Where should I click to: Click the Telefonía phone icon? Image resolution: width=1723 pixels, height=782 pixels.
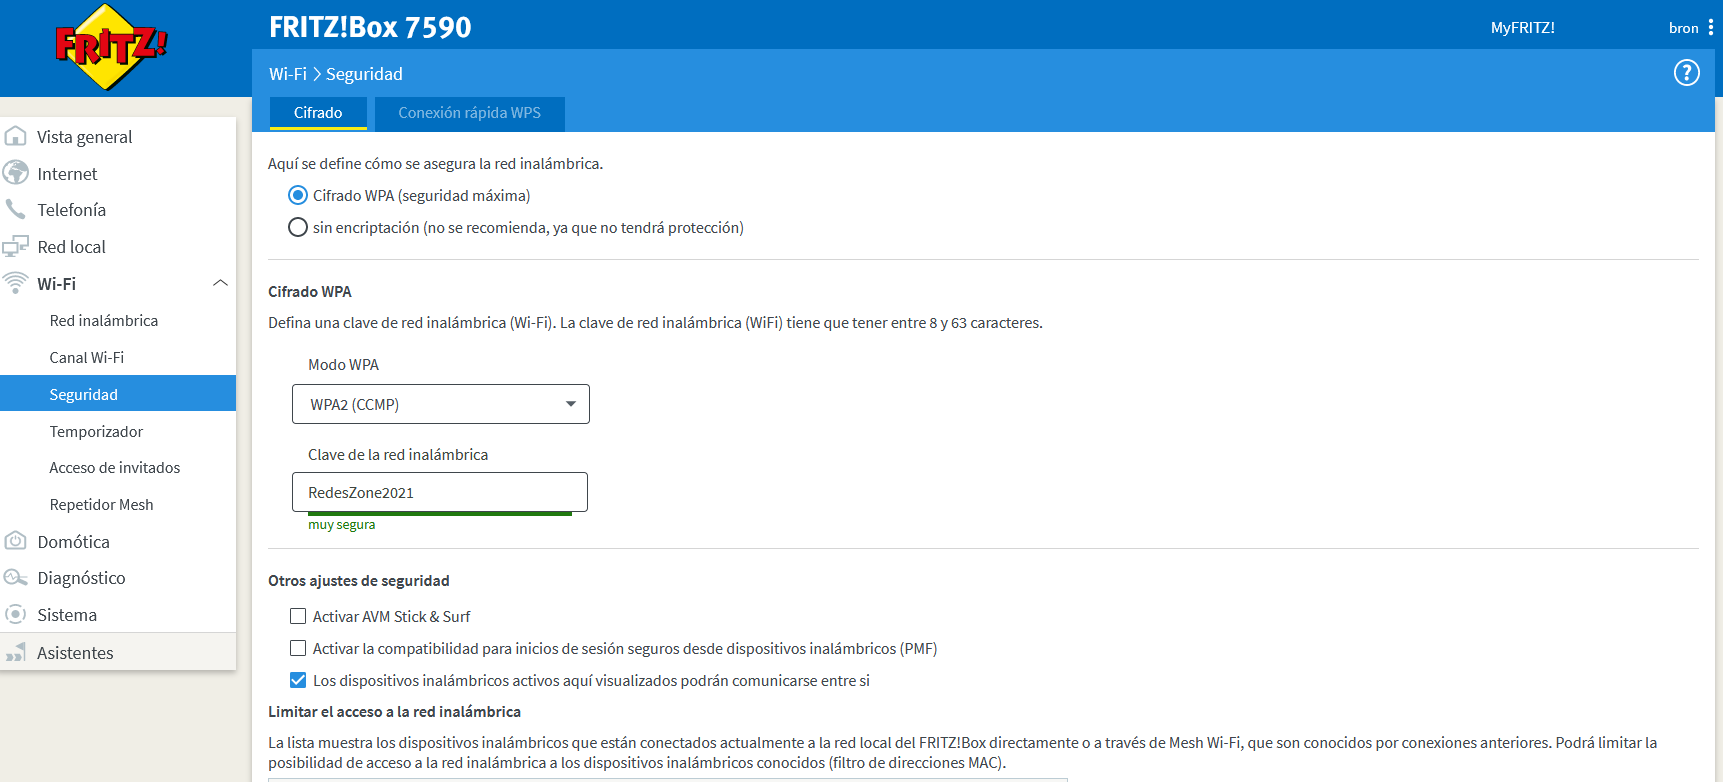[x=15, y=209]
